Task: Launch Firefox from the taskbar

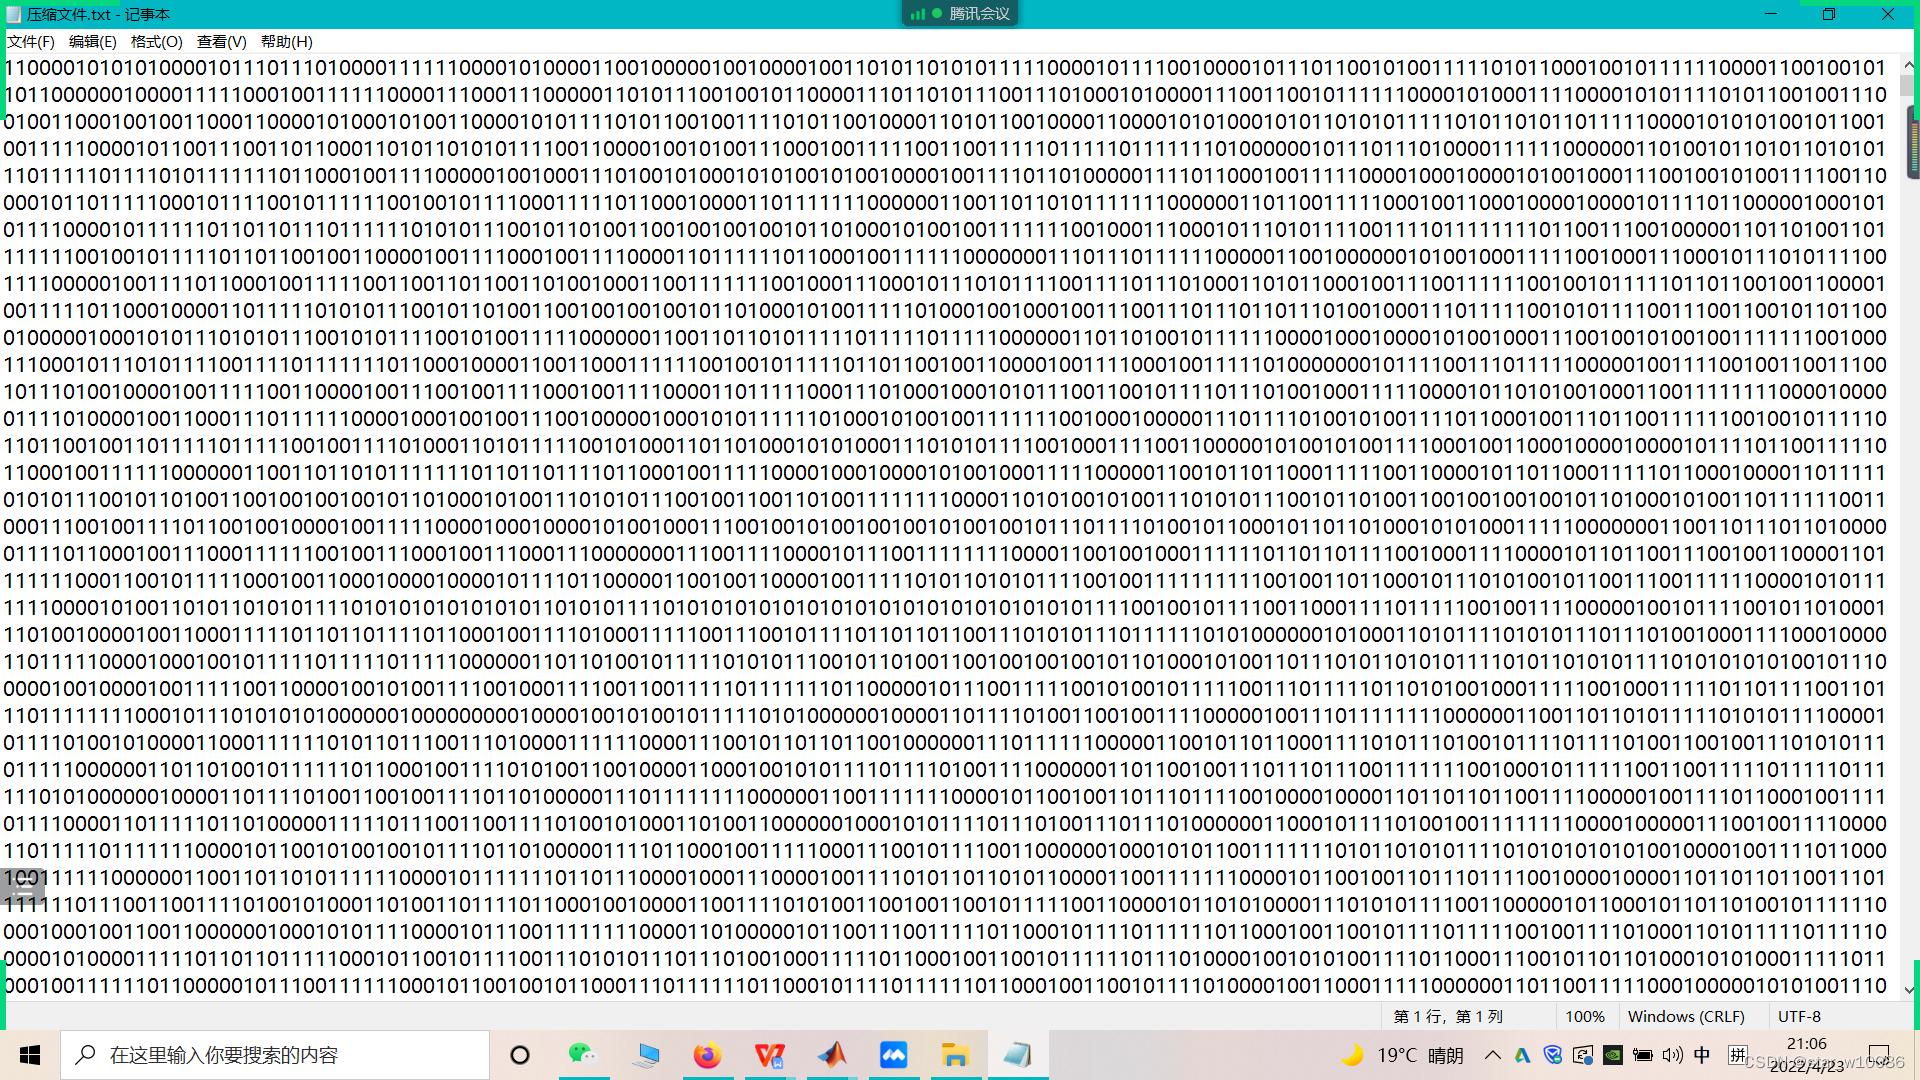Action: (707, 1055)
